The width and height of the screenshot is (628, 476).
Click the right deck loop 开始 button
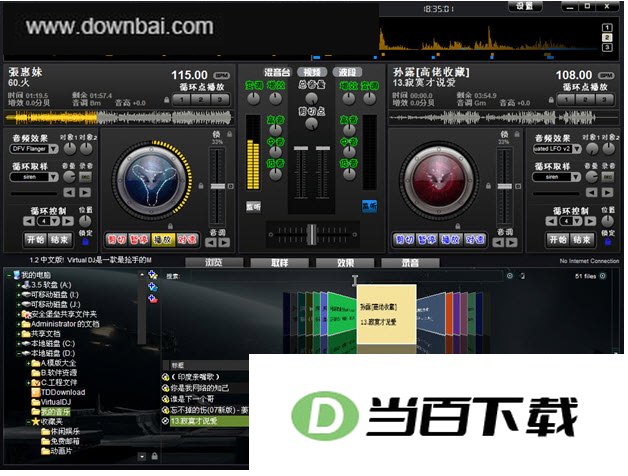point(558,240)
